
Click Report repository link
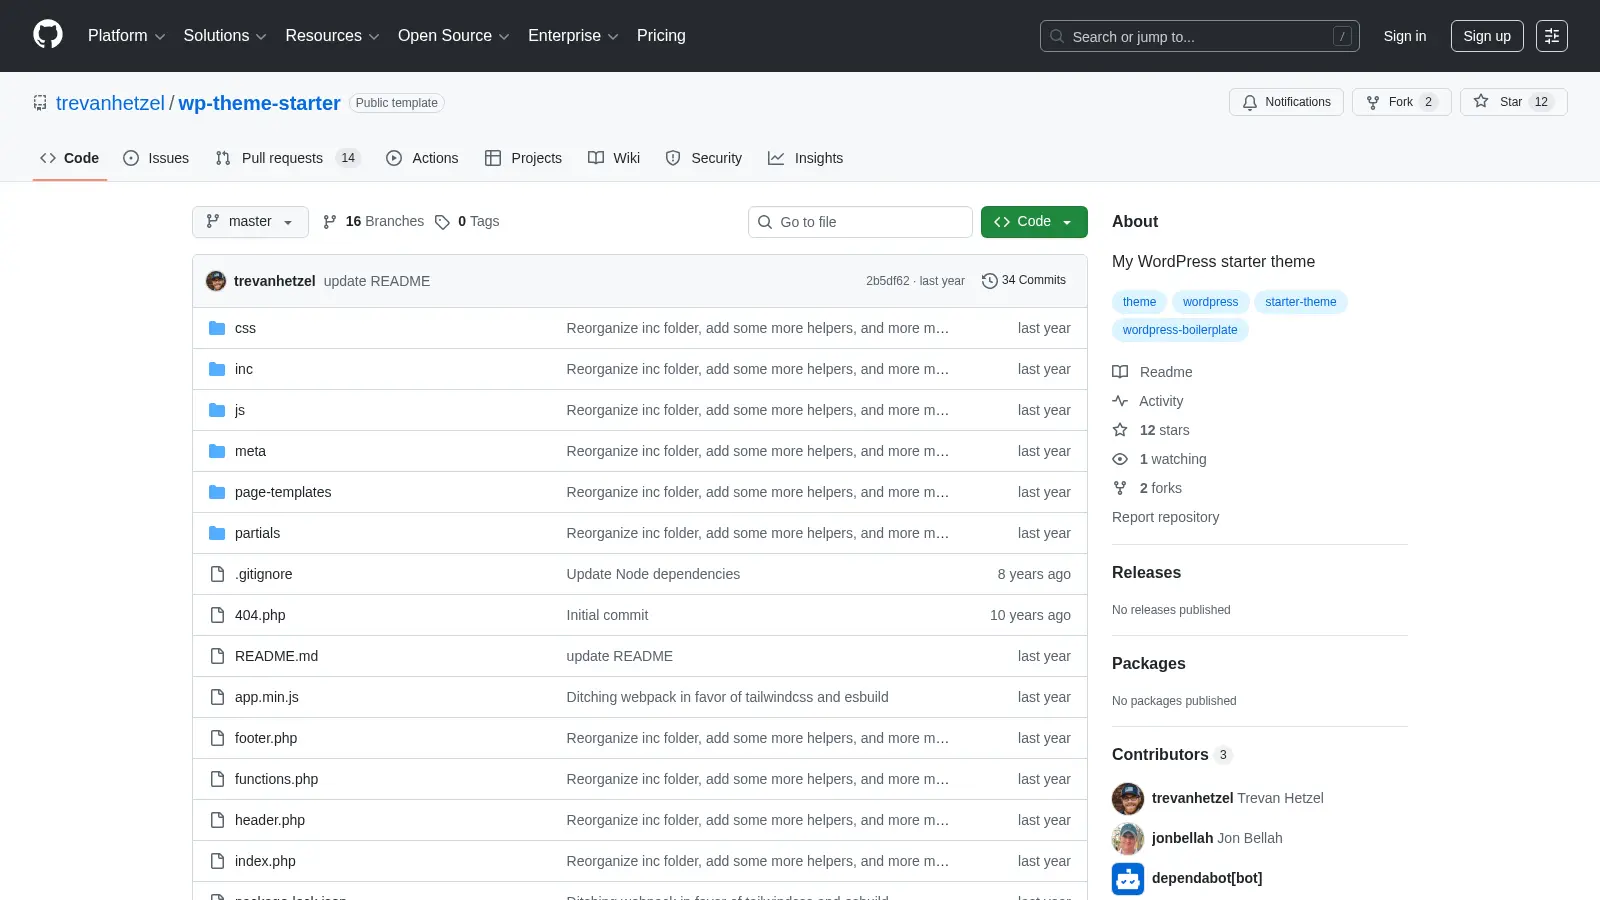1165,517
